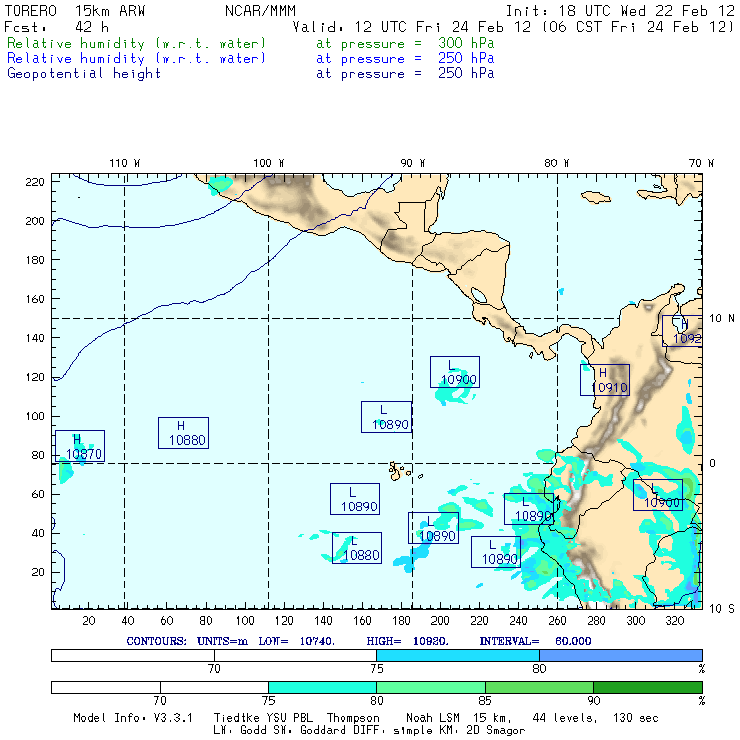Select the turquoise 75–80% segment of lower colorbar
740x740 pixels.
coord(322,687)
